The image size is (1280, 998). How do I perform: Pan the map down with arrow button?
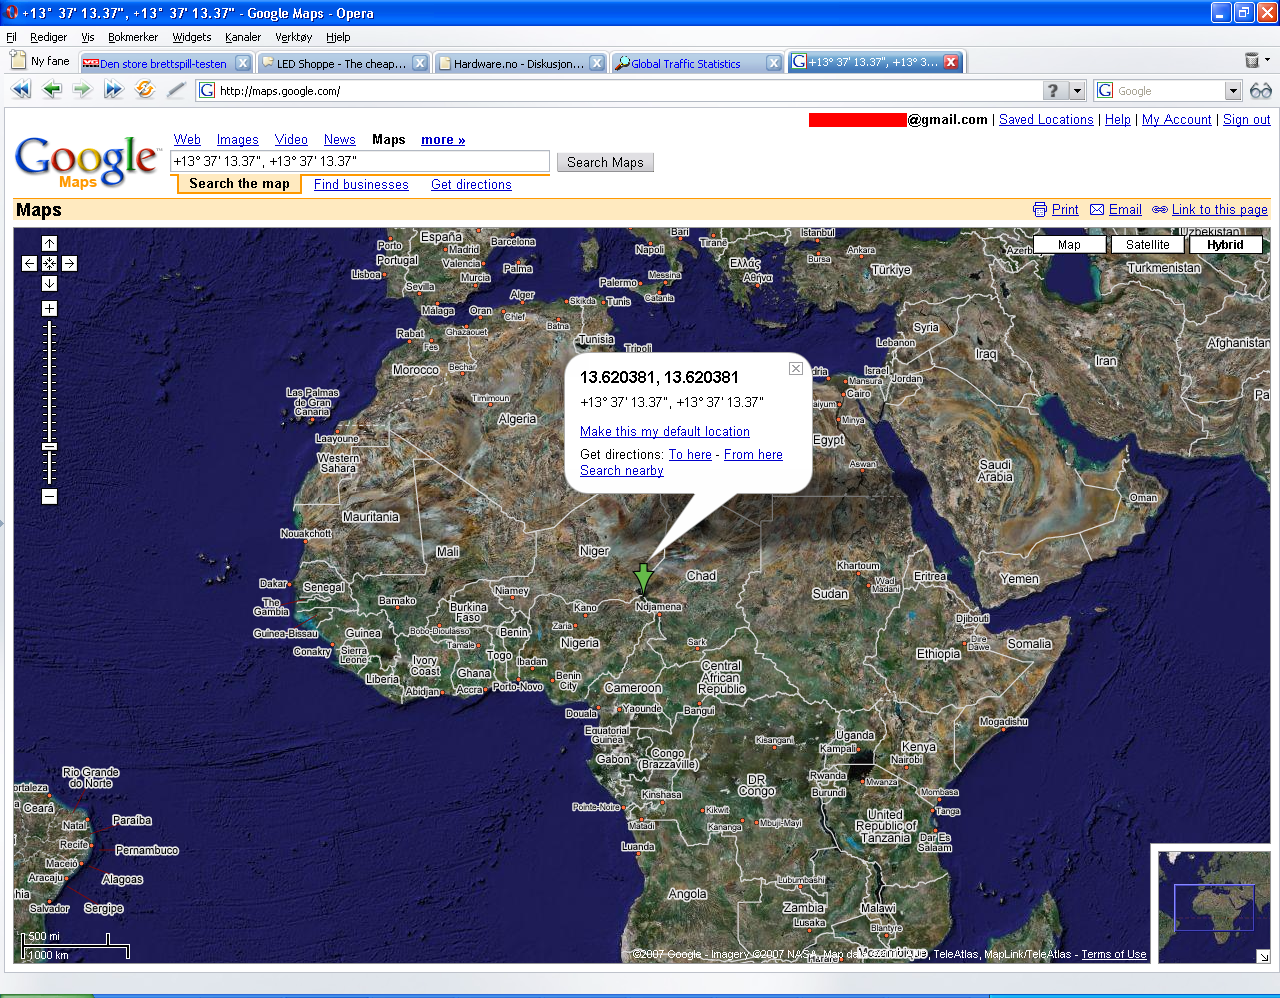pyautogui.click(x=49, y=284)
